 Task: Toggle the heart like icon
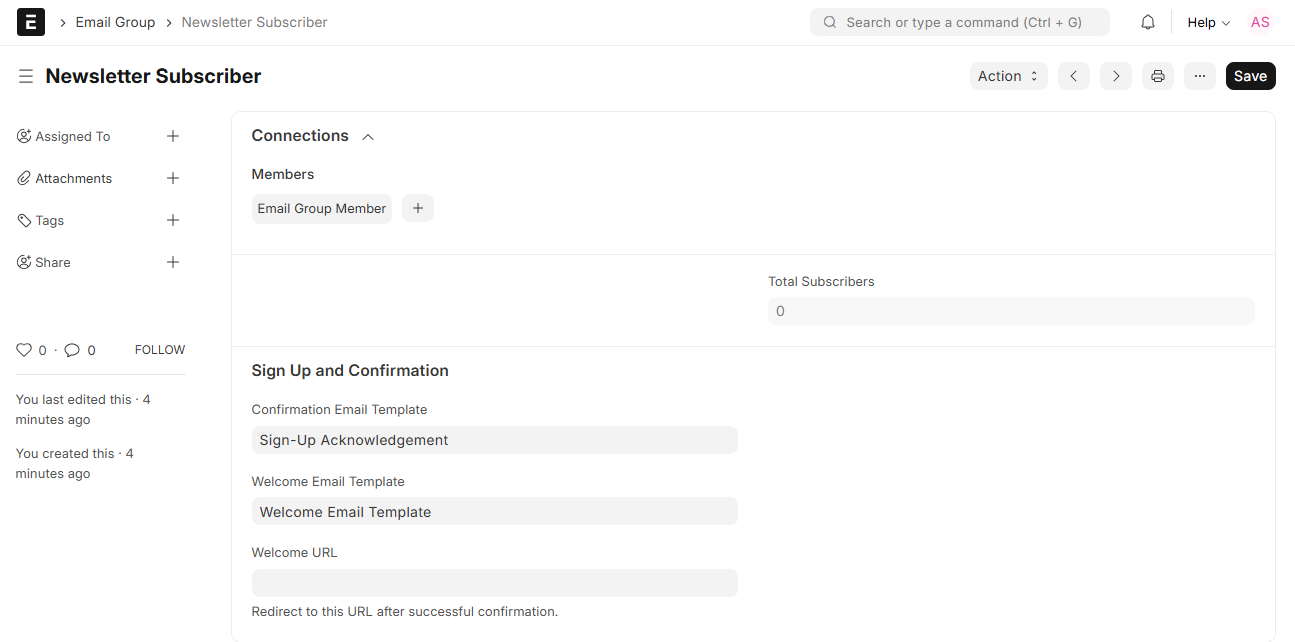pos(23,349)
